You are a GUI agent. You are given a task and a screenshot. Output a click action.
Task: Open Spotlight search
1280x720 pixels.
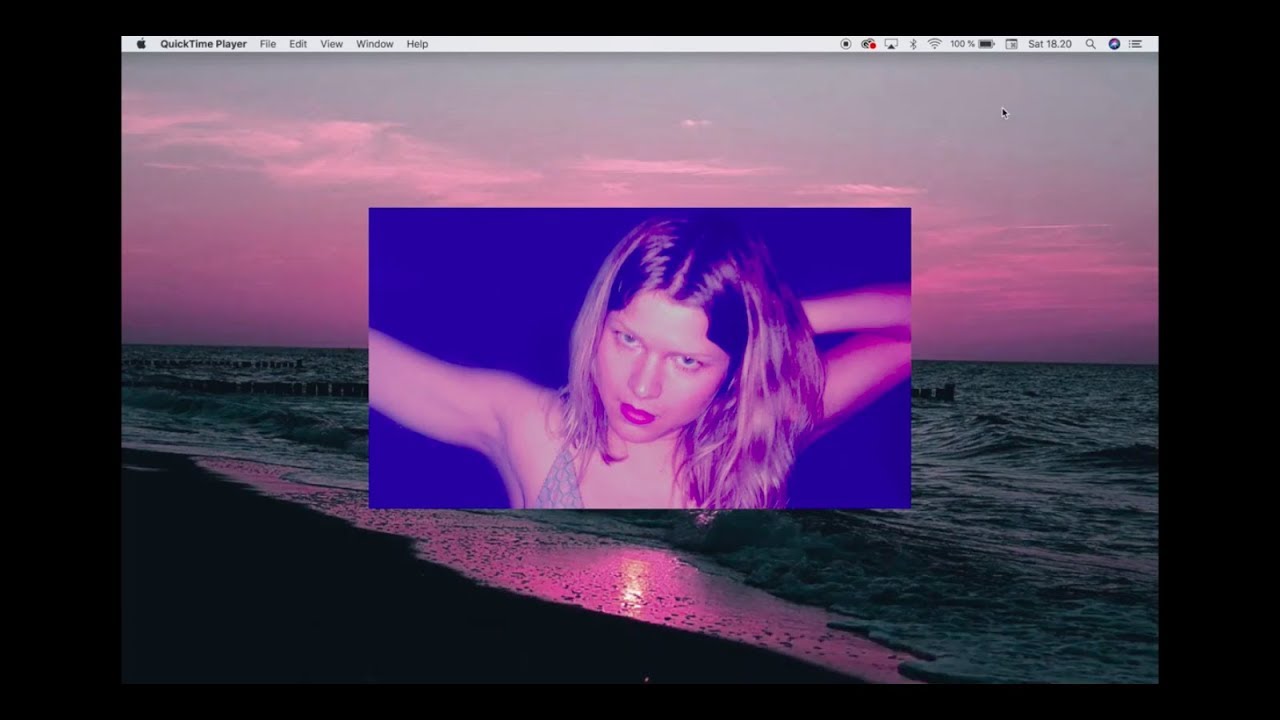point(1091,44)
